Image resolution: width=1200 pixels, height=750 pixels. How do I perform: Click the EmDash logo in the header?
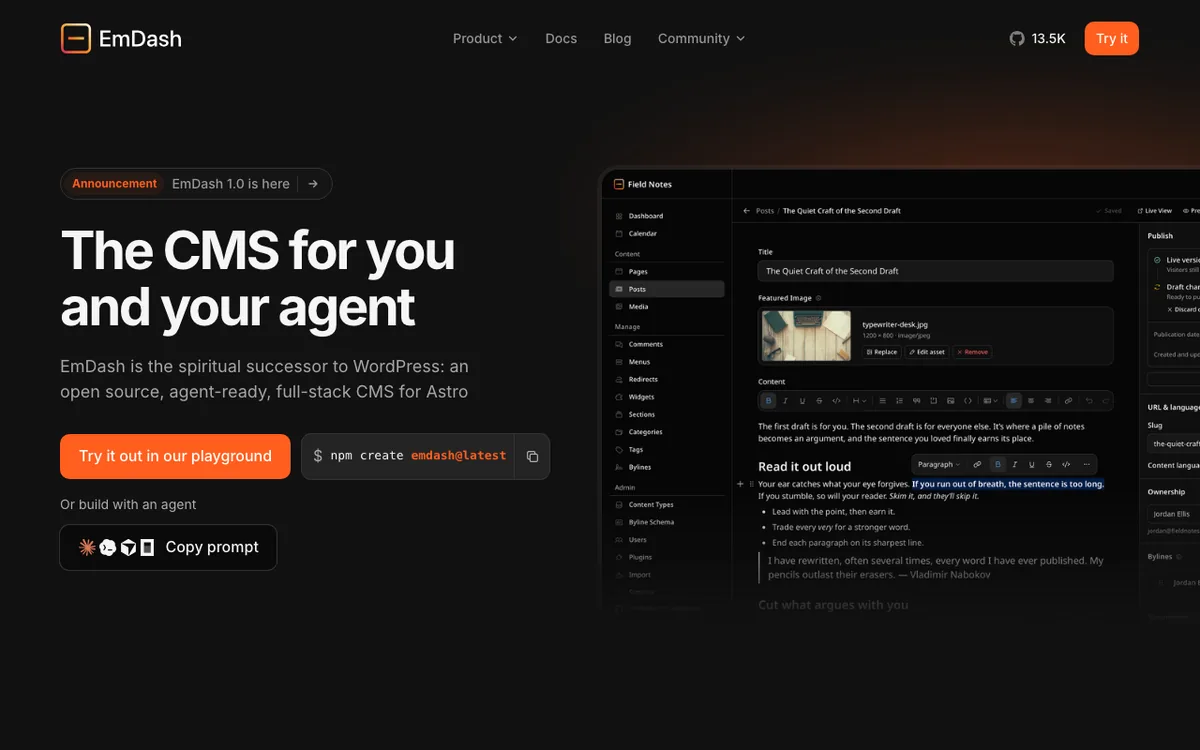tap(121, 39)
